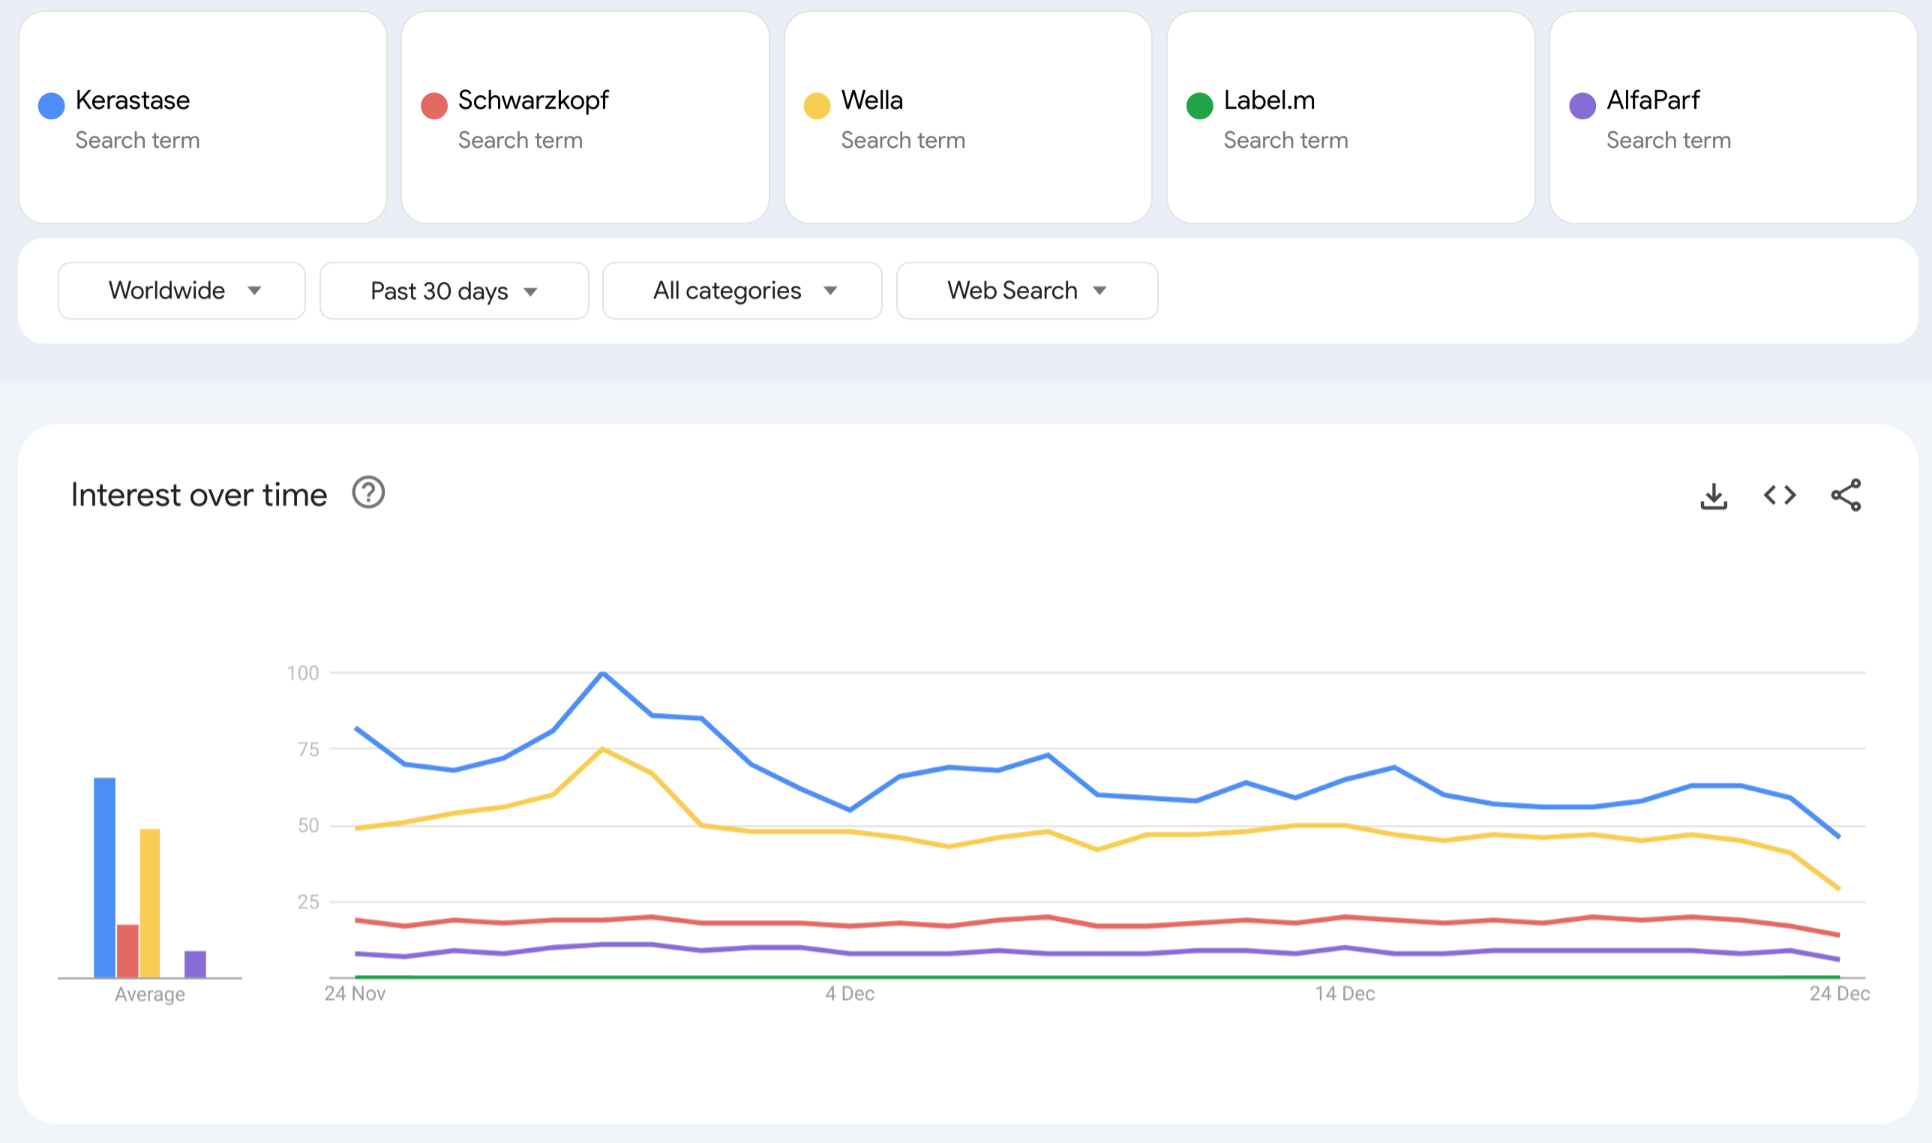Image resolution: width=1932 pixels, height=1143 pixels.
Task: Click the blue Kerastase average bar
Action: [105, 877]
